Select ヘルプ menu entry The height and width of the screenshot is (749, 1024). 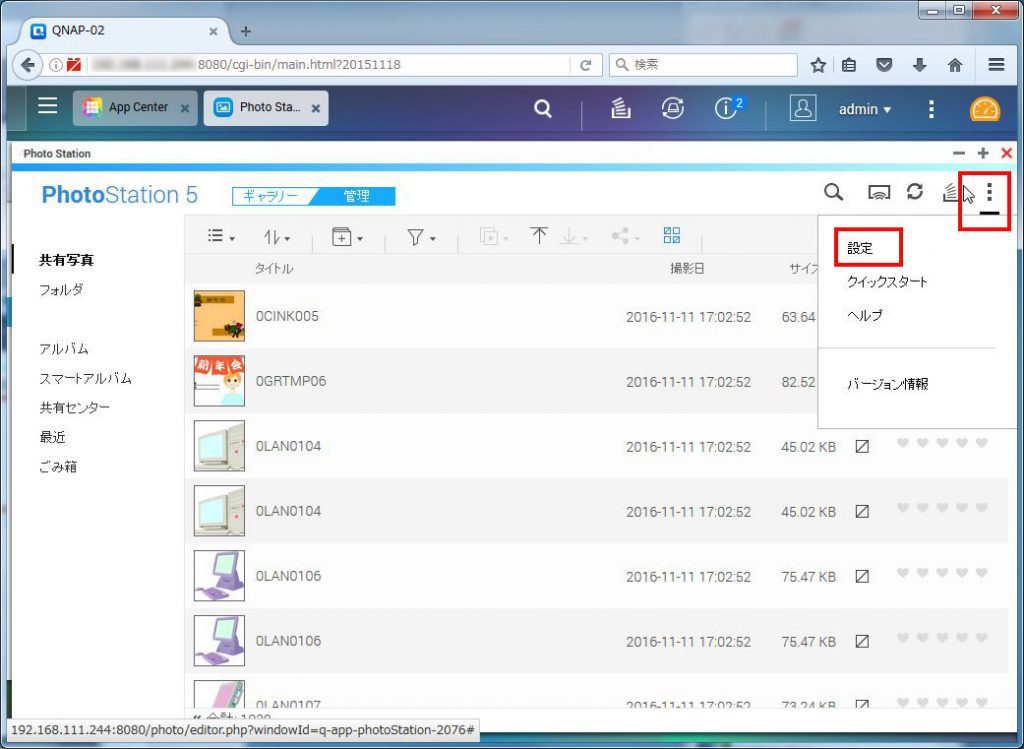865,315
